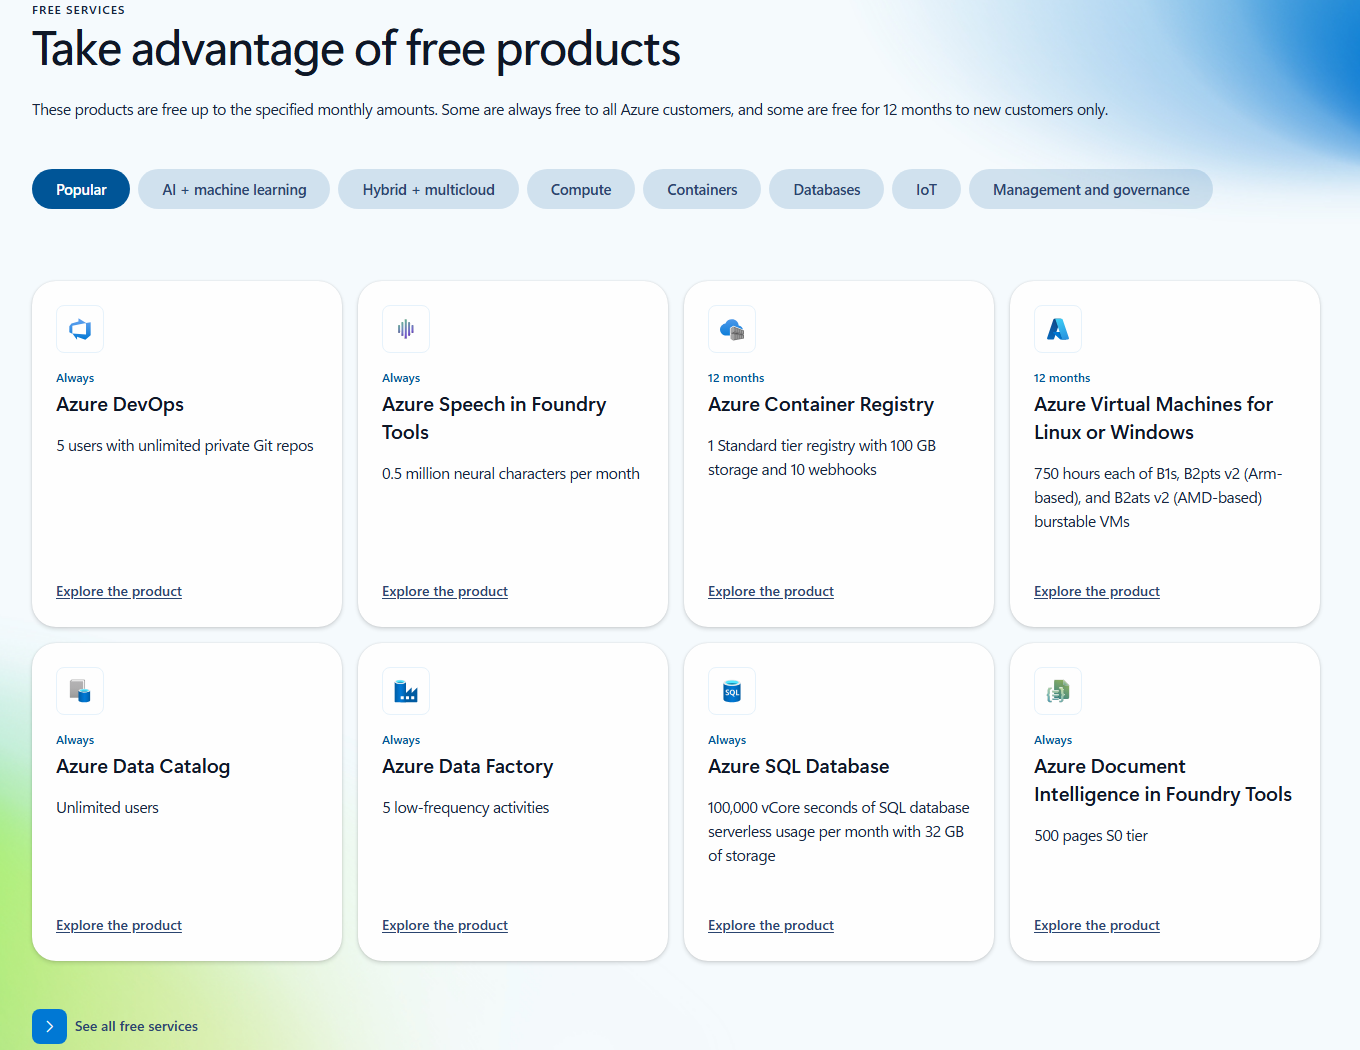Click the Azure Document Intelligence icon

1058,691
